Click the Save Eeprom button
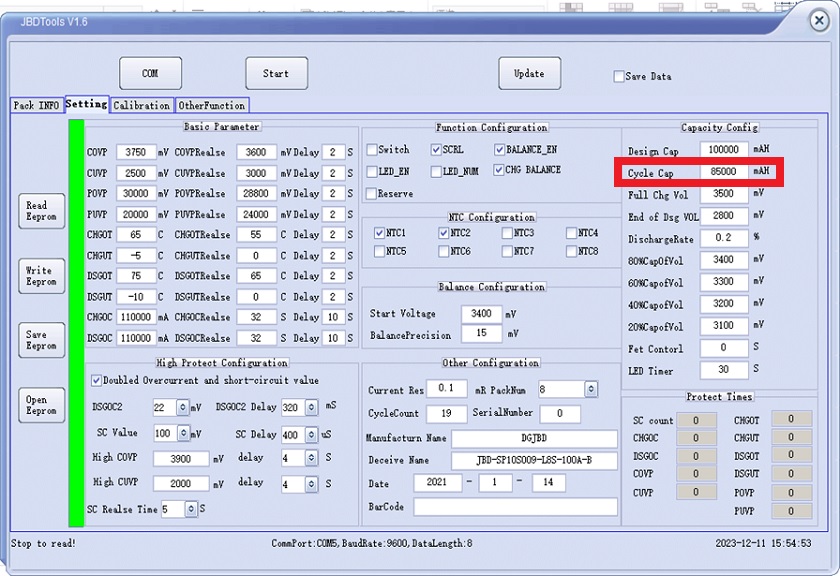 click(x=42, y=340)
